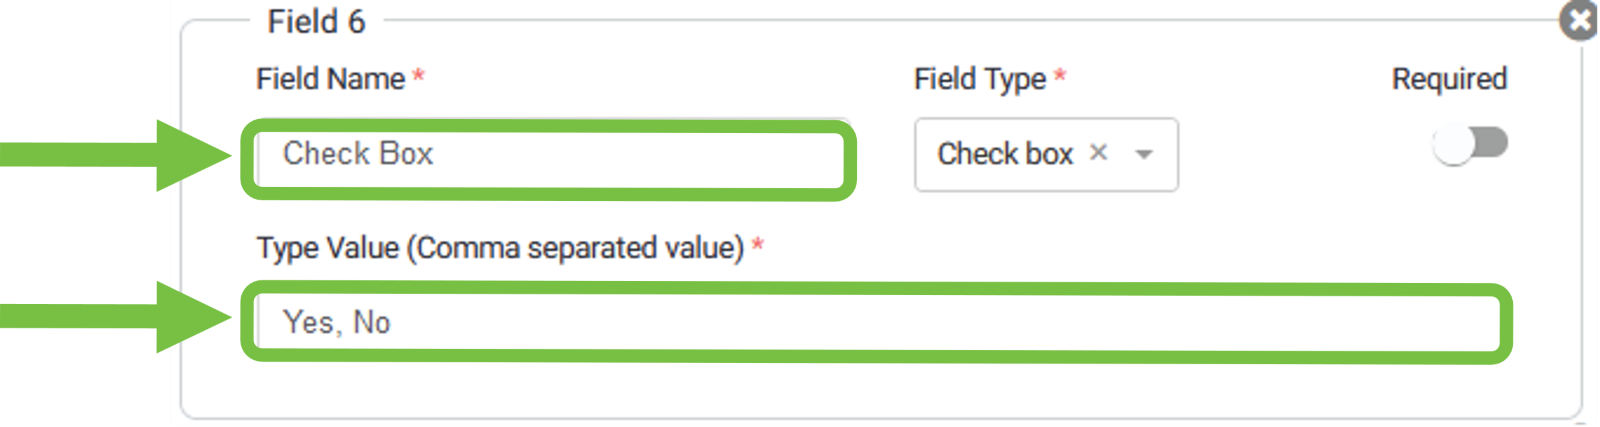Click the 'Field Name' label

(x=330, y=79)
